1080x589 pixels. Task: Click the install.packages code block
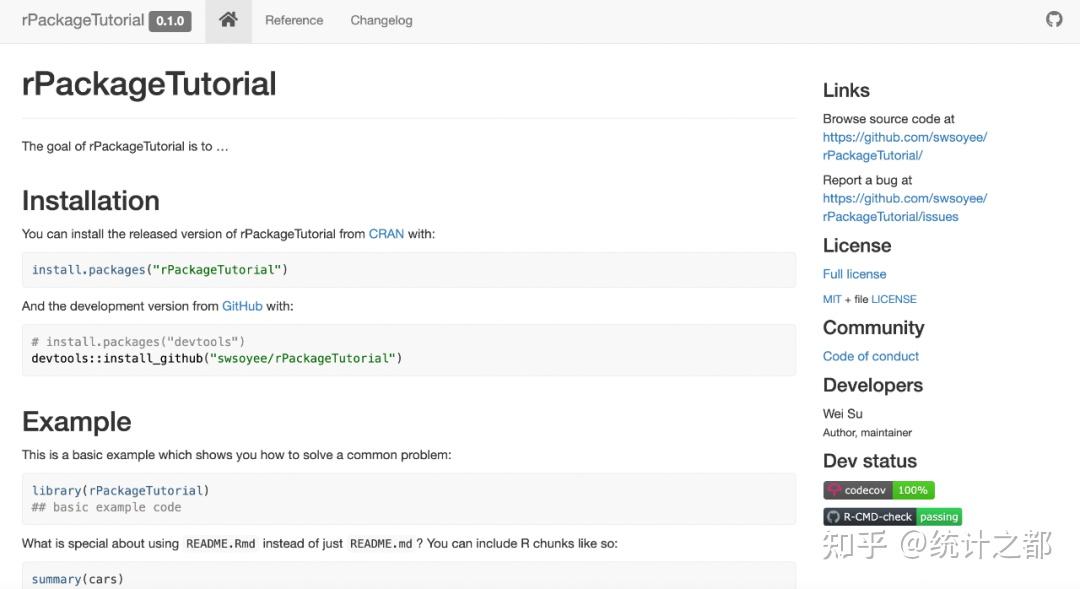click(x=408, y=270)
